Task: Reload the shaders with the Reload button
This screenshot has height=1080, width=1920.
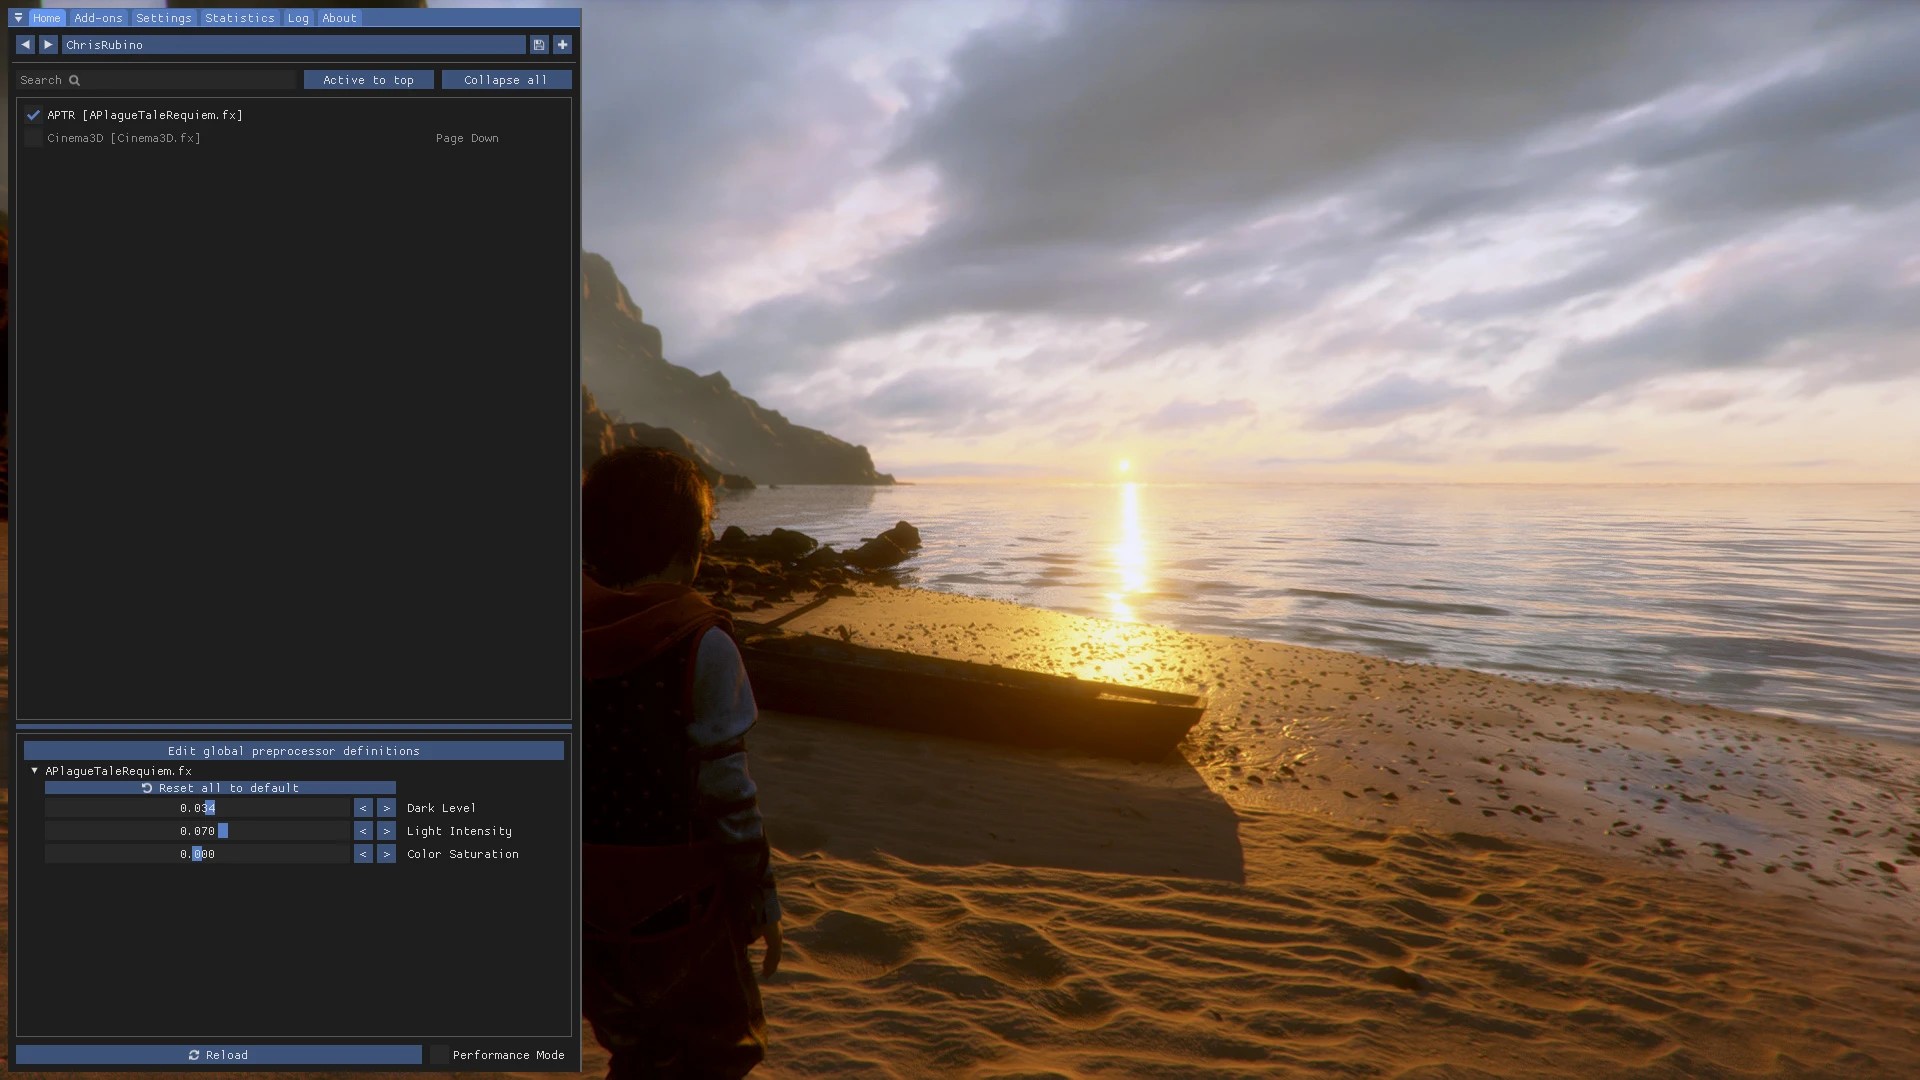Action: pyautogui.click(x=219, y=1055)
